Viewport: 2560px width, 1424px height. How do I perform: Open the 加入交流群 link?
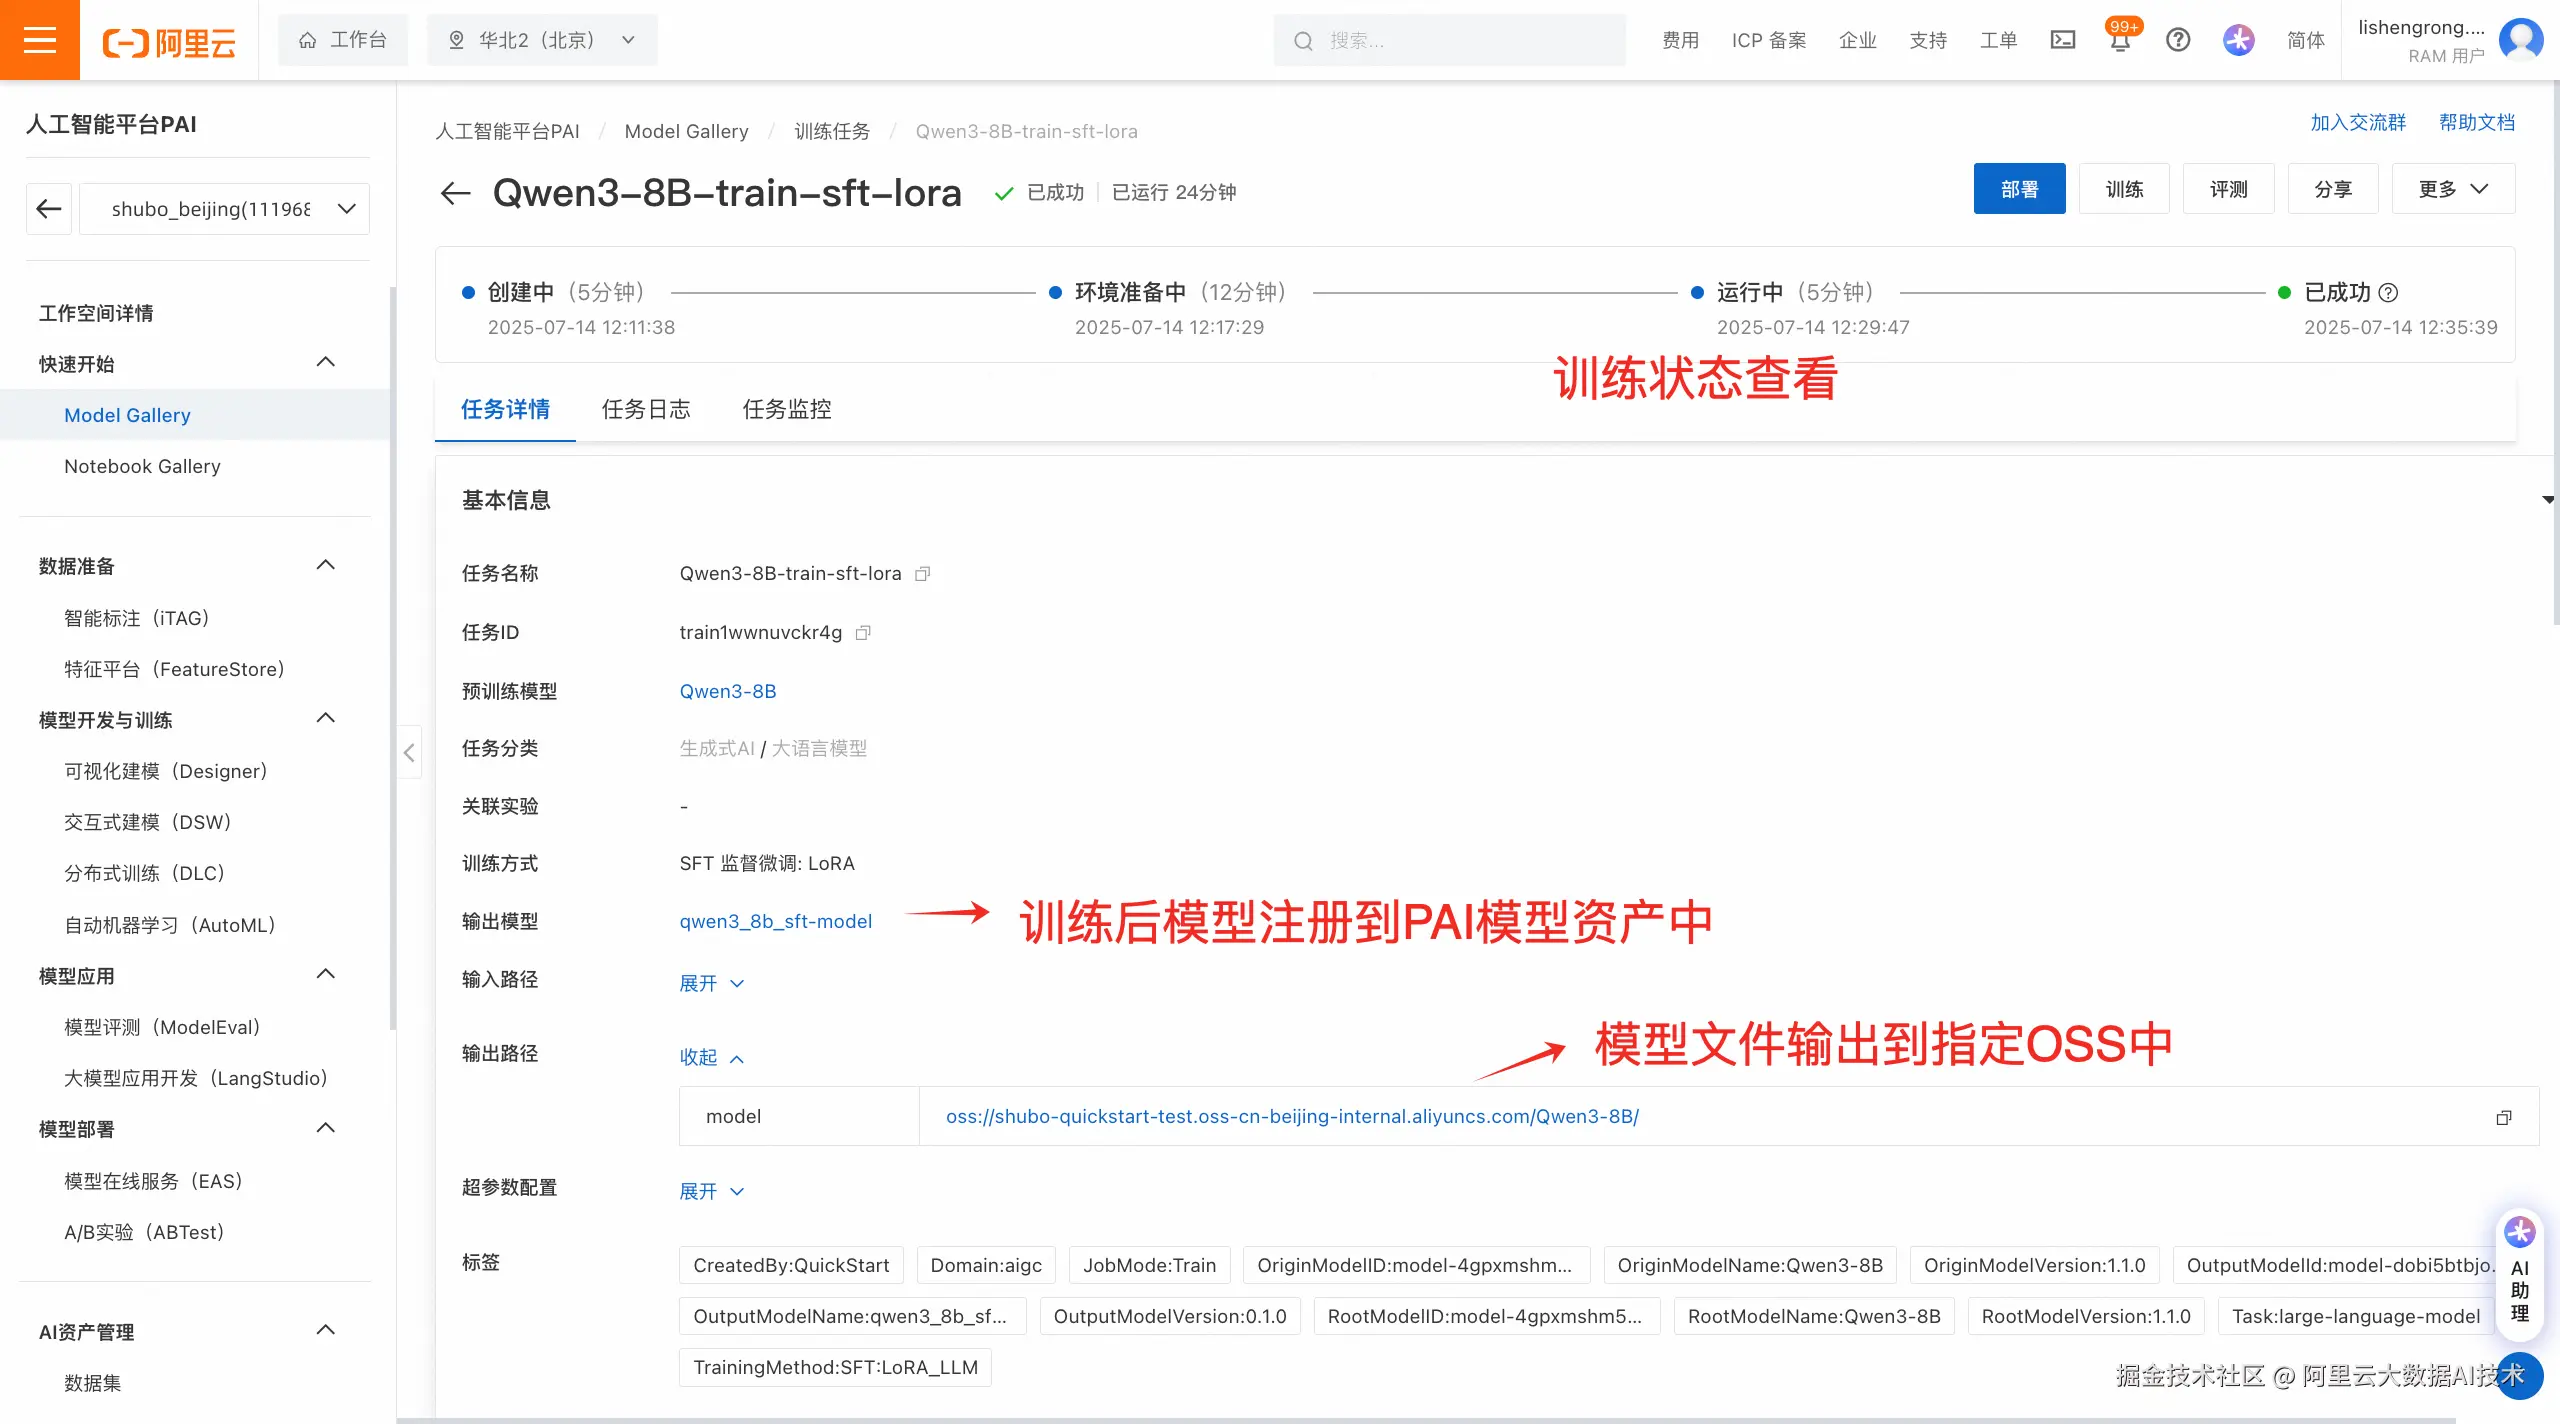click(x=2358, y=122)
